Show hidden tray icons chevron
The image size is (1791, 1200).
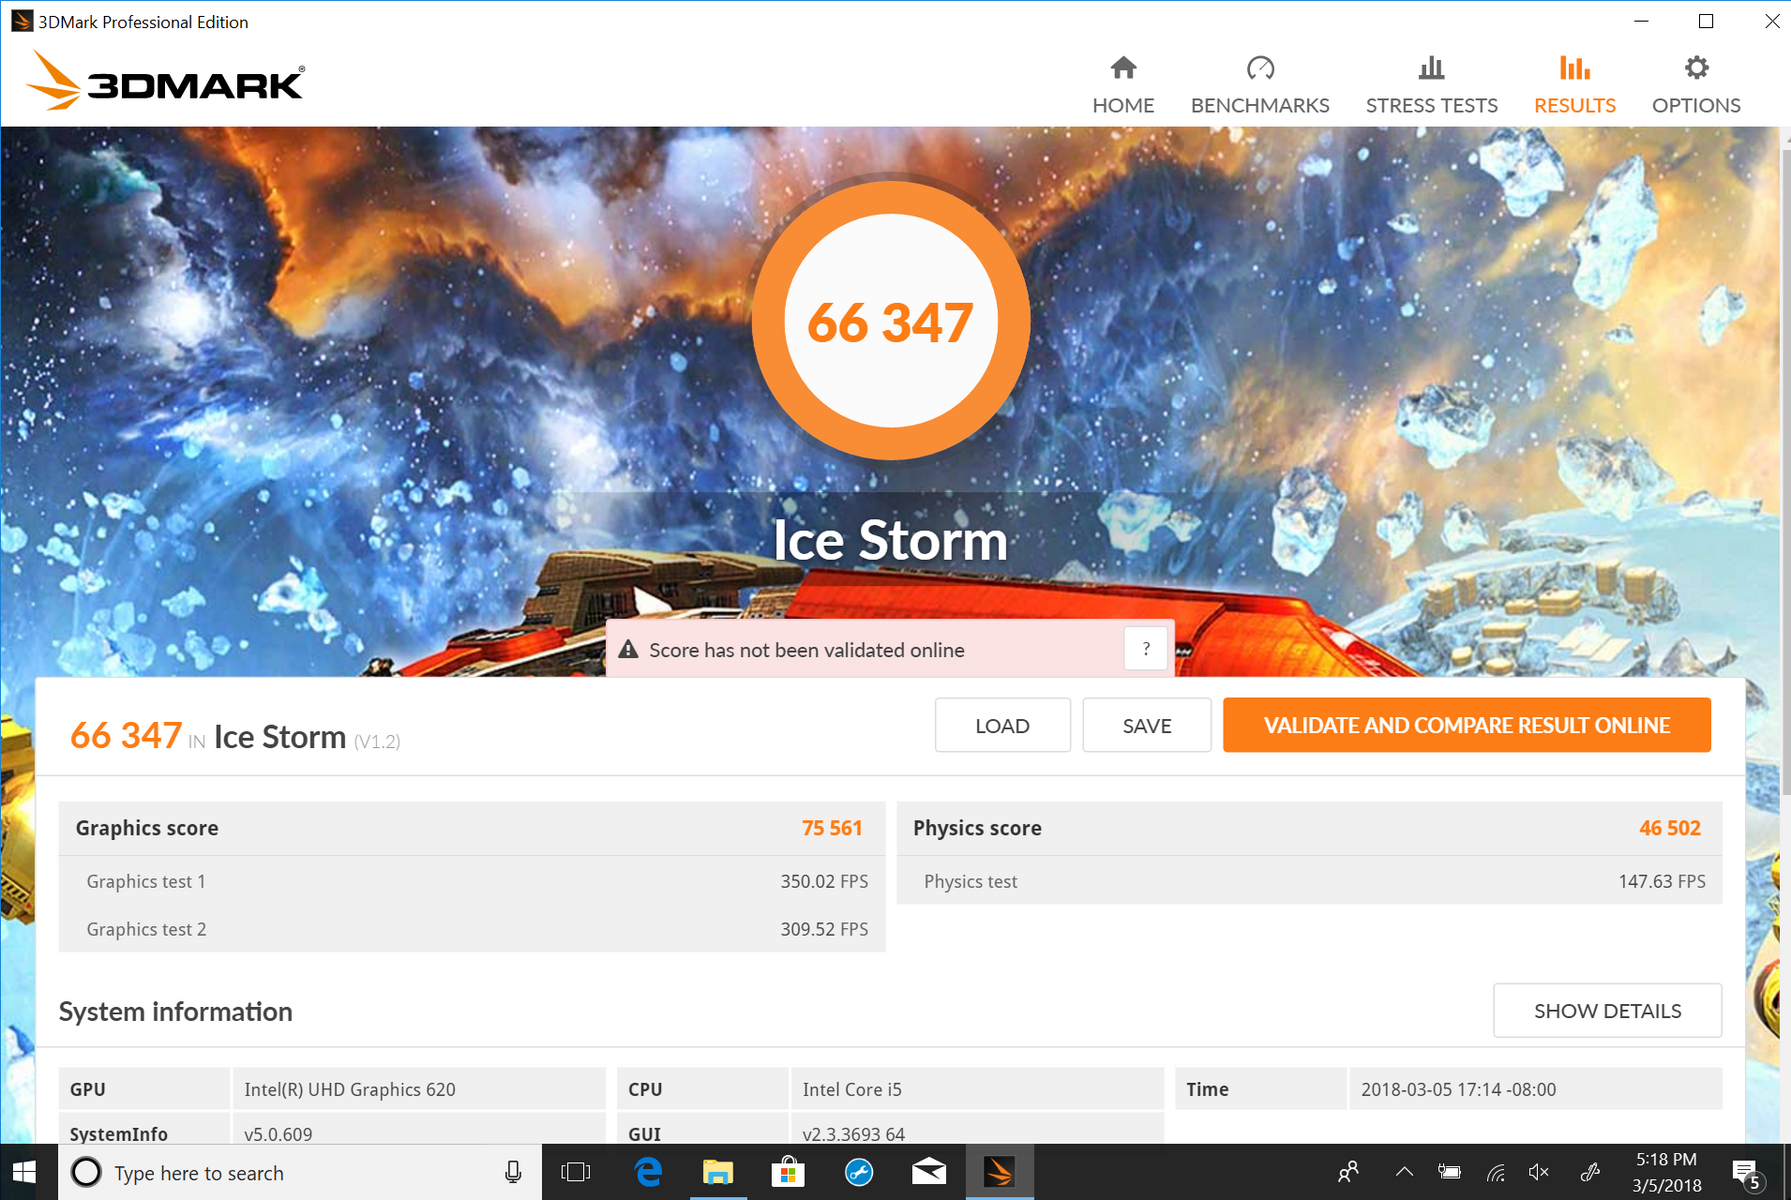1404,1172
